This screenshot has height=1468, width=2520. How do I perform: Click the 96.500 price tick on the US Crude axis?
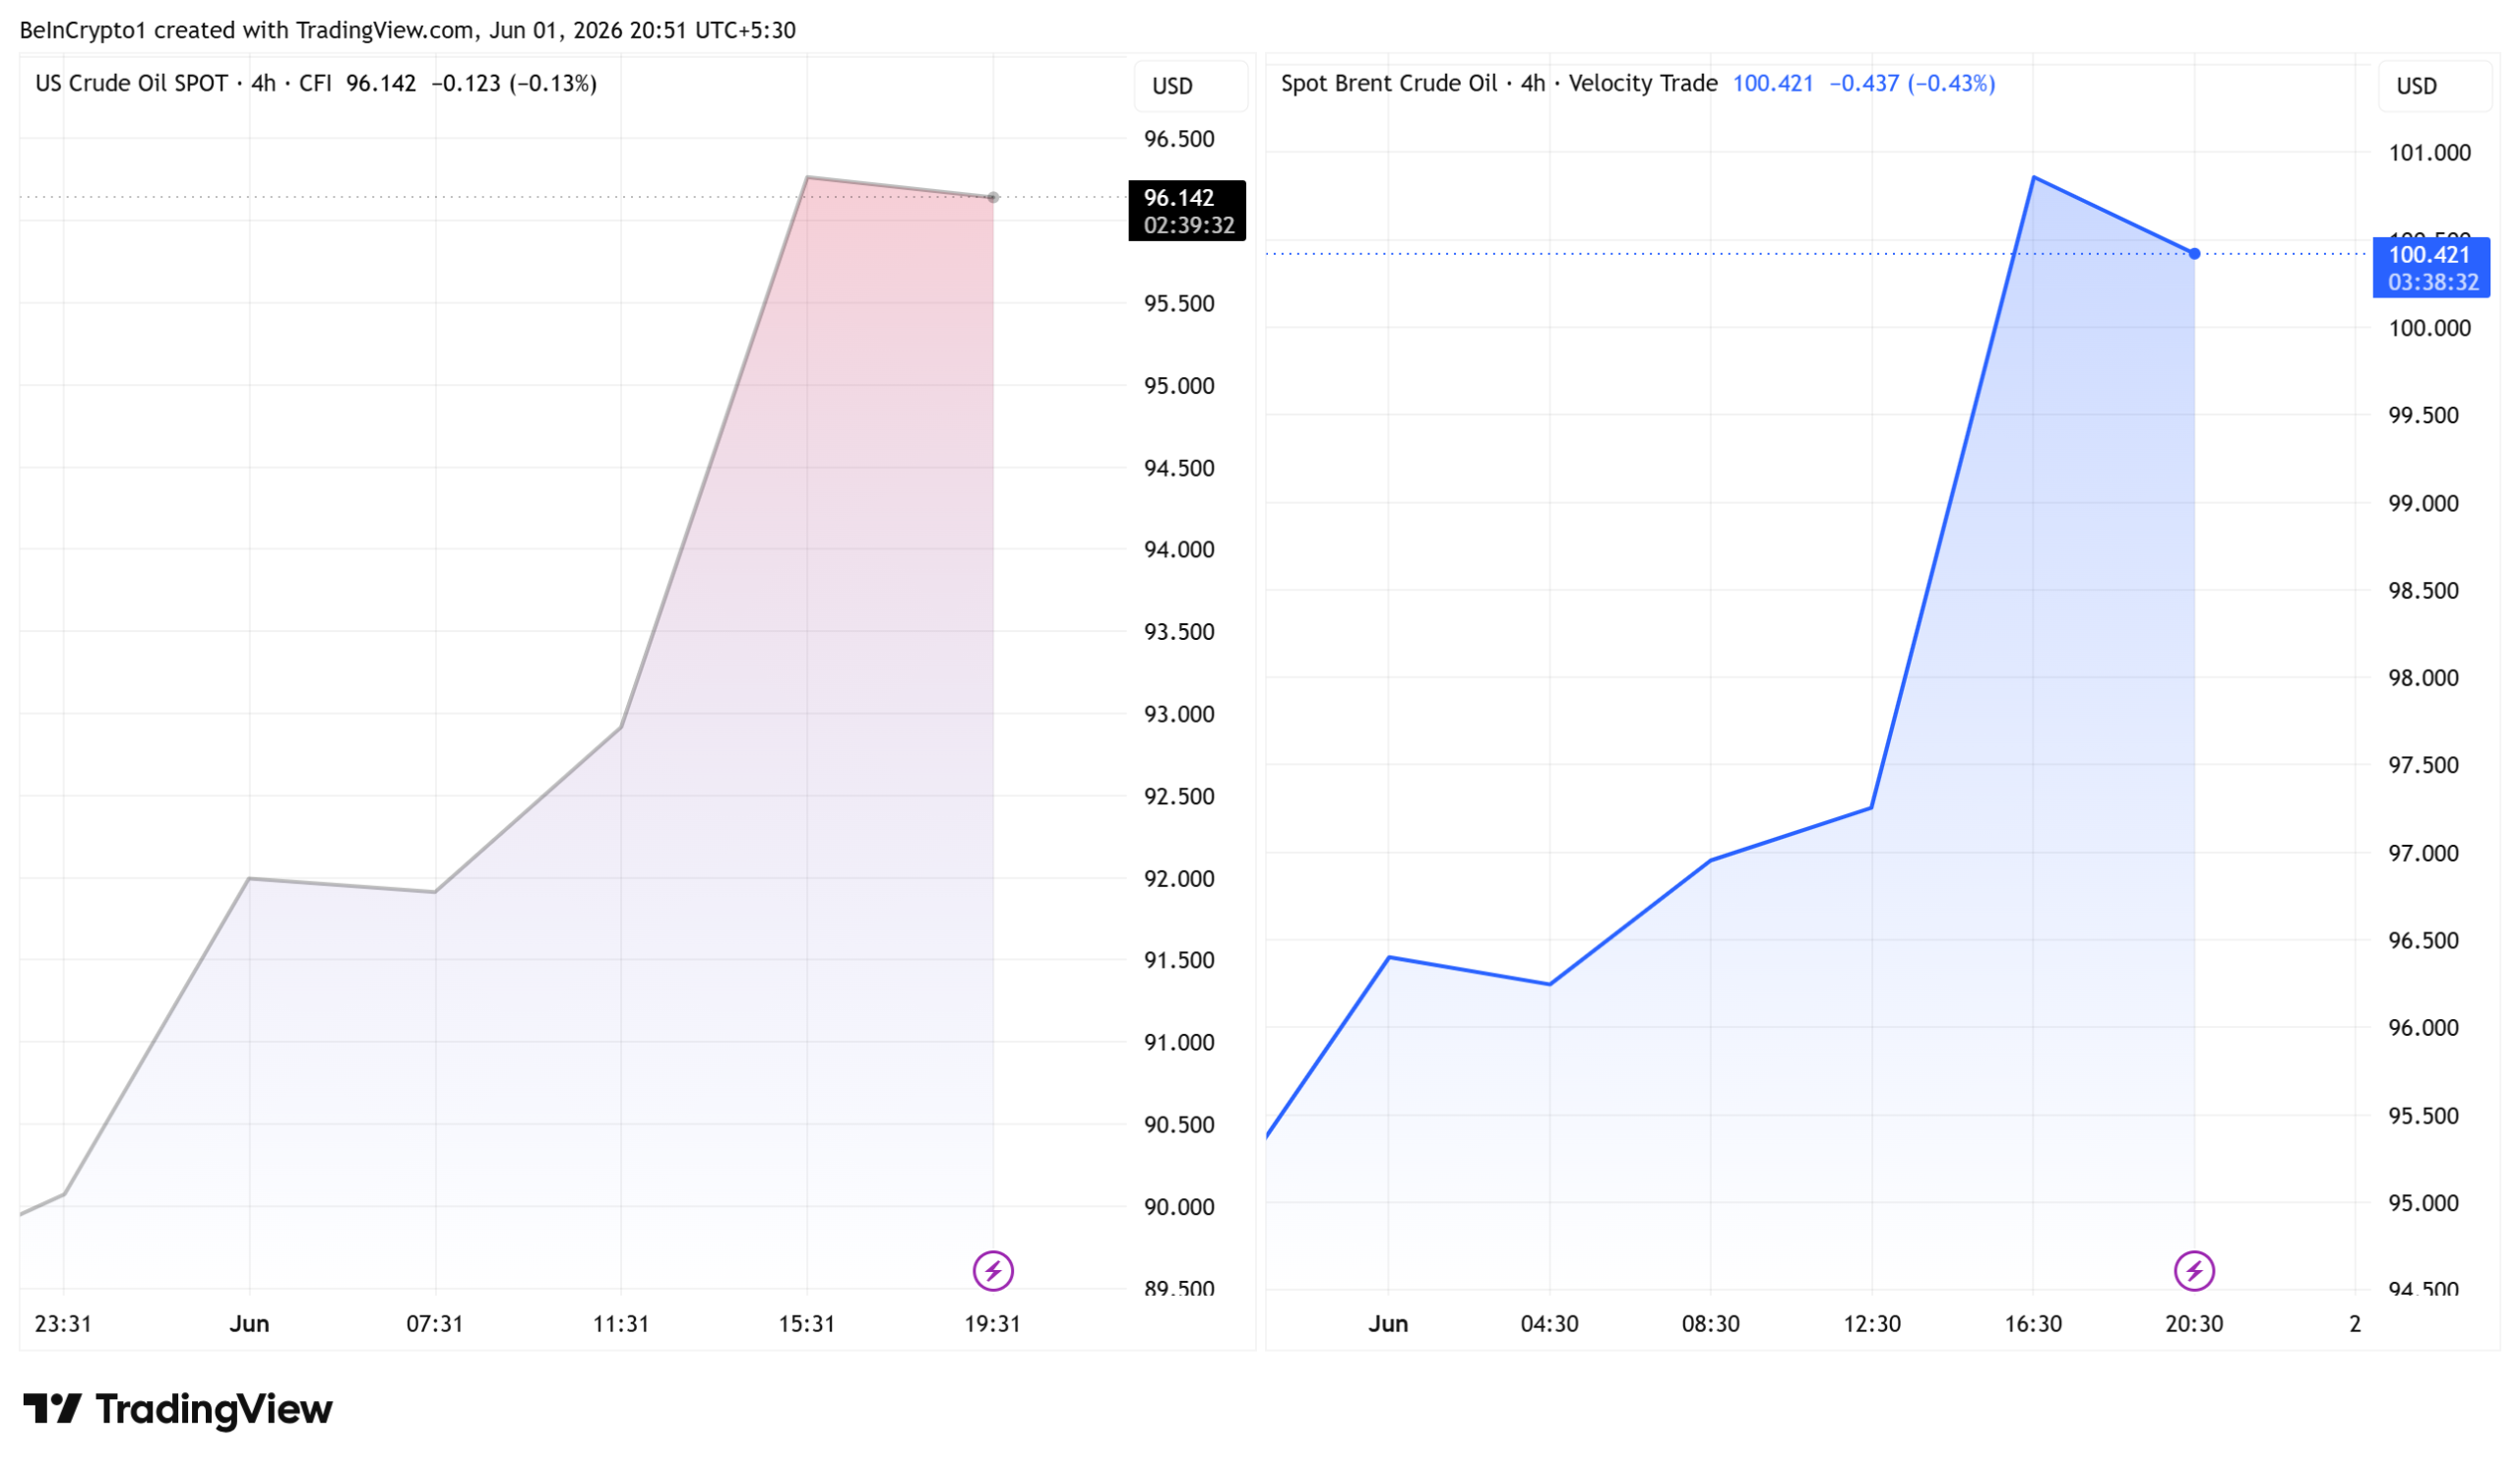[x=1179, y=139]
